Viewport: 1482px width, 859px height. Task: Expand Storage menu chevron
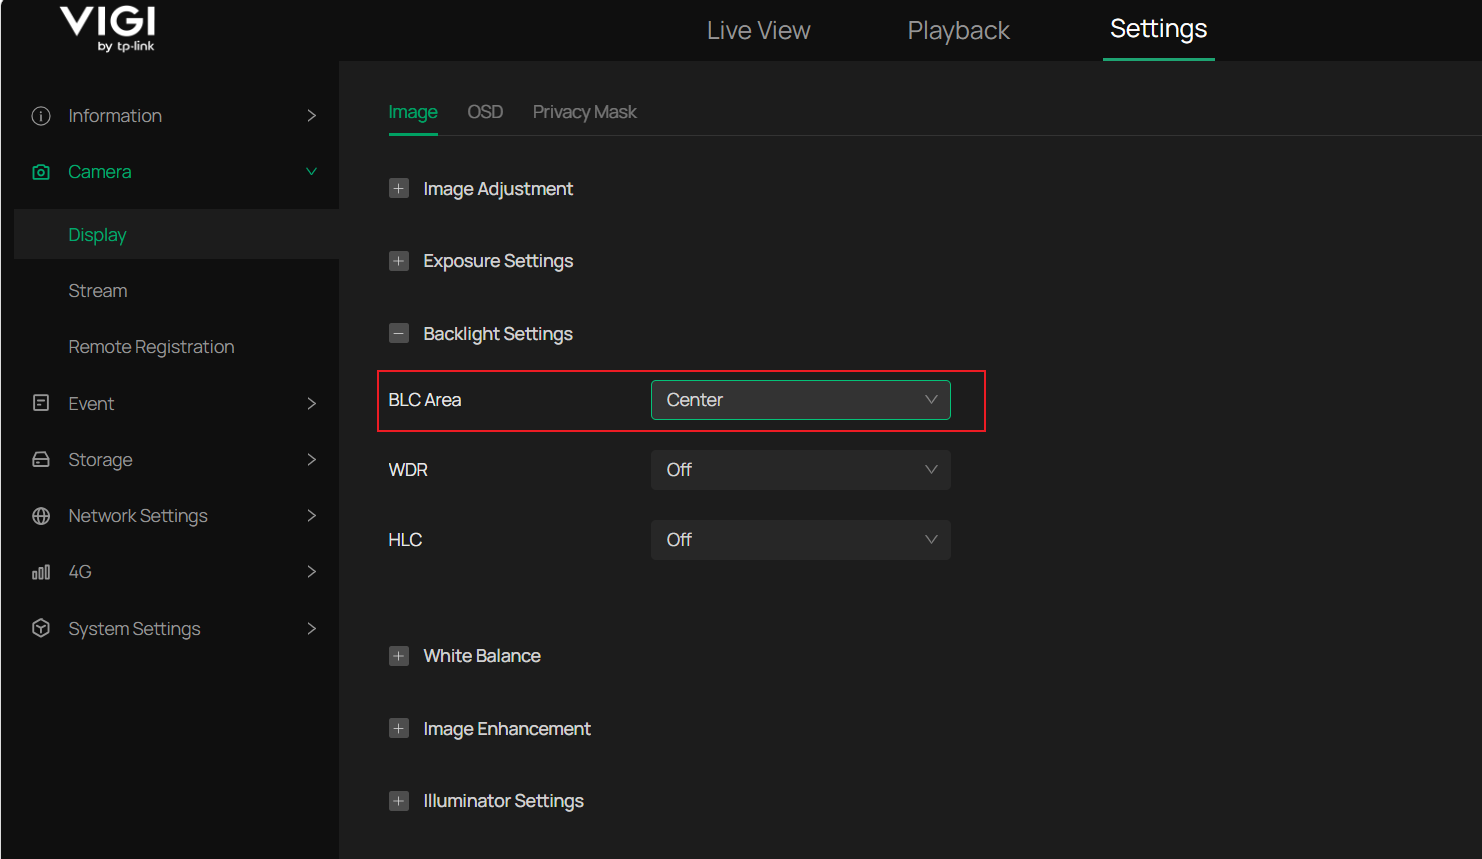[312, 459]
